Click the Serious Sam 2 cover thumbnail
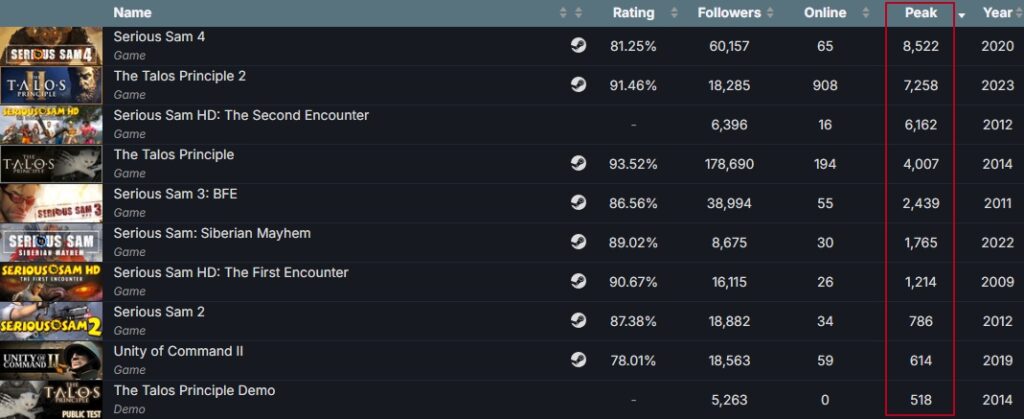1024x419 pixels. tap(51, 321)
